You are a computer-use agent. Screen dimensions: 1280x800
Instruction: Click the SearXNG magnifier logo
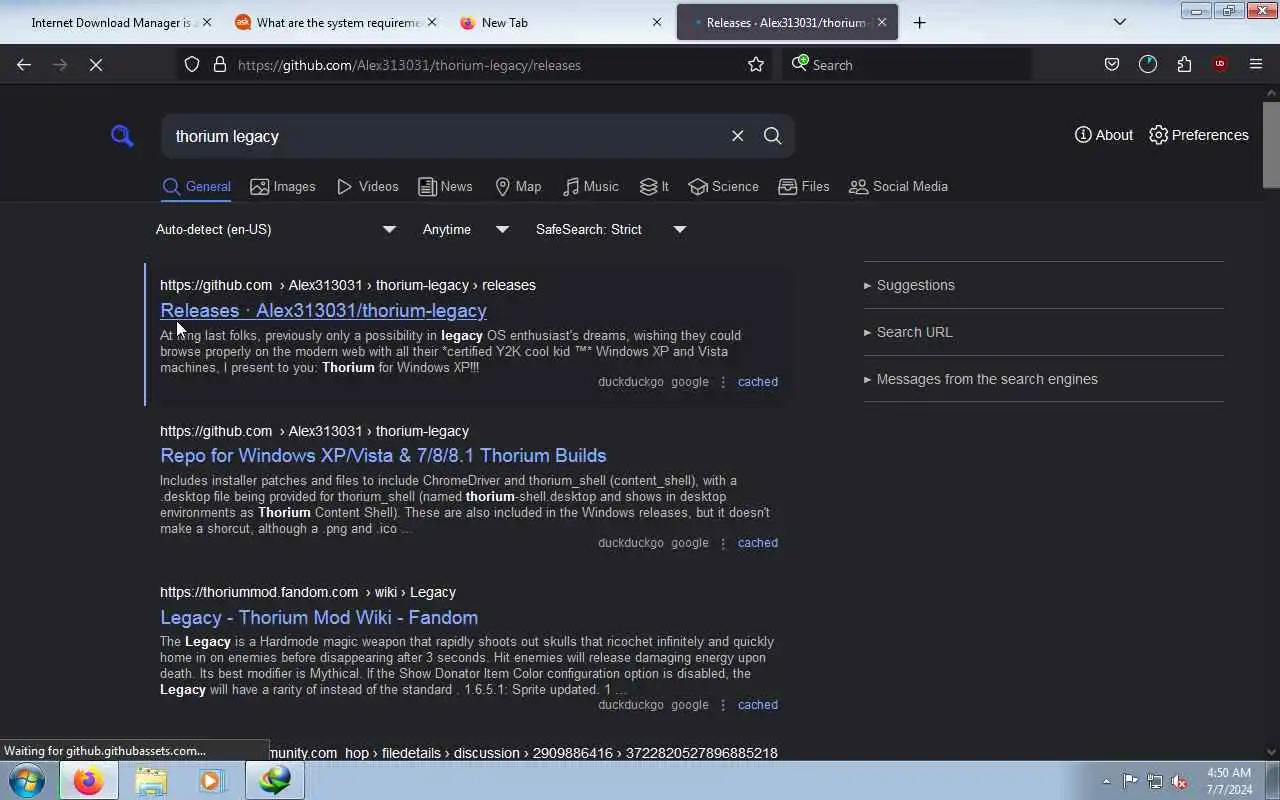tap(122, 136)
